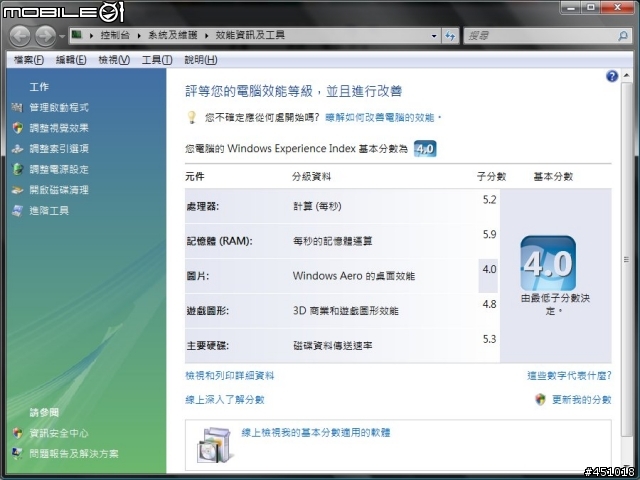Click the 5.3 hard disk subscore
The height and width of the screenshot is (480, 640).
pos(489,339)
